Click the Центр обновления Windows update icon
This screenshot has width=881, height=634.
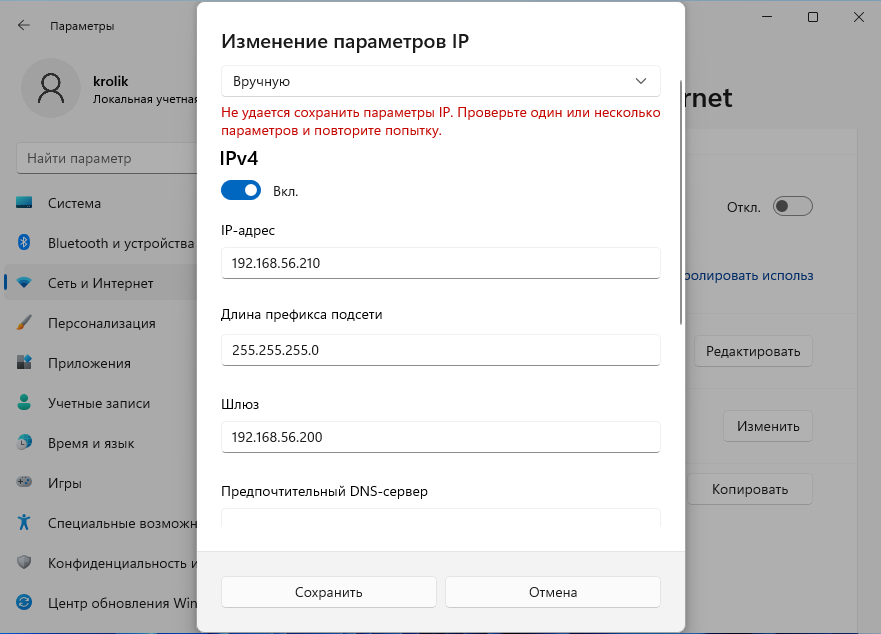[x=24, y=603]
